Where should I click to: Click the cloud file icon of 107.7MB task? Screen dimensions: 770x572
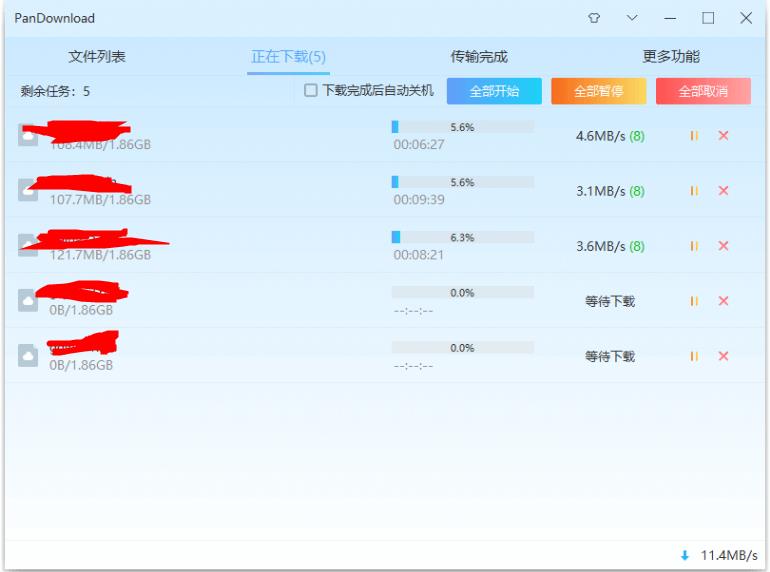coord(28,191)
